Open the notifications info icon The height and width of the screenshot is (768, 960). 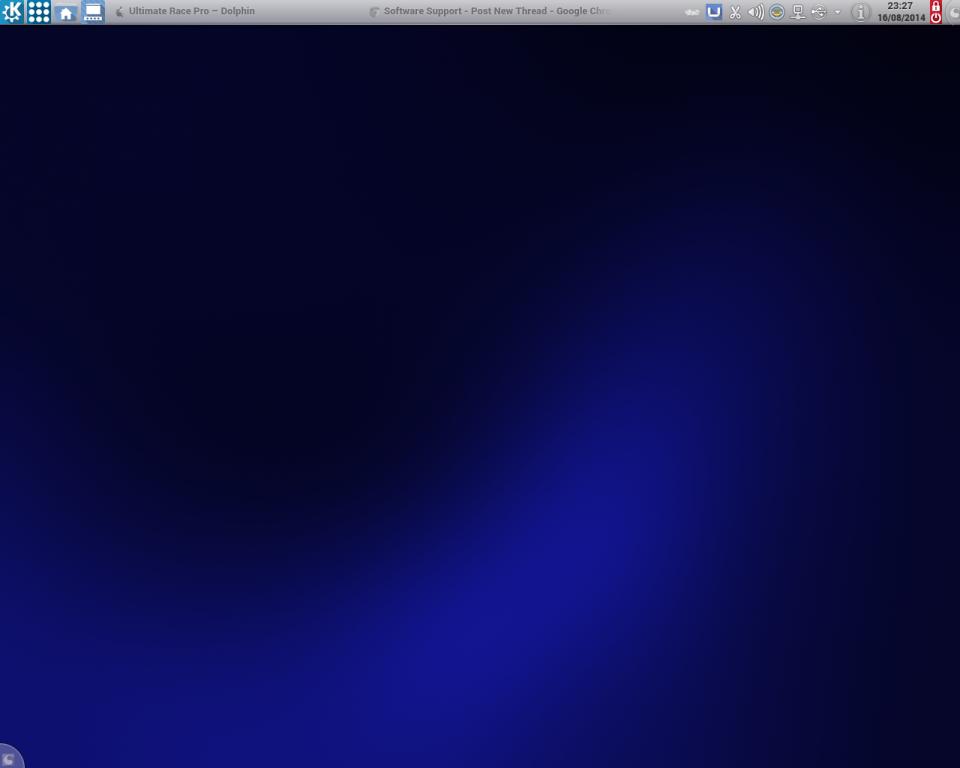coord(860,12)
